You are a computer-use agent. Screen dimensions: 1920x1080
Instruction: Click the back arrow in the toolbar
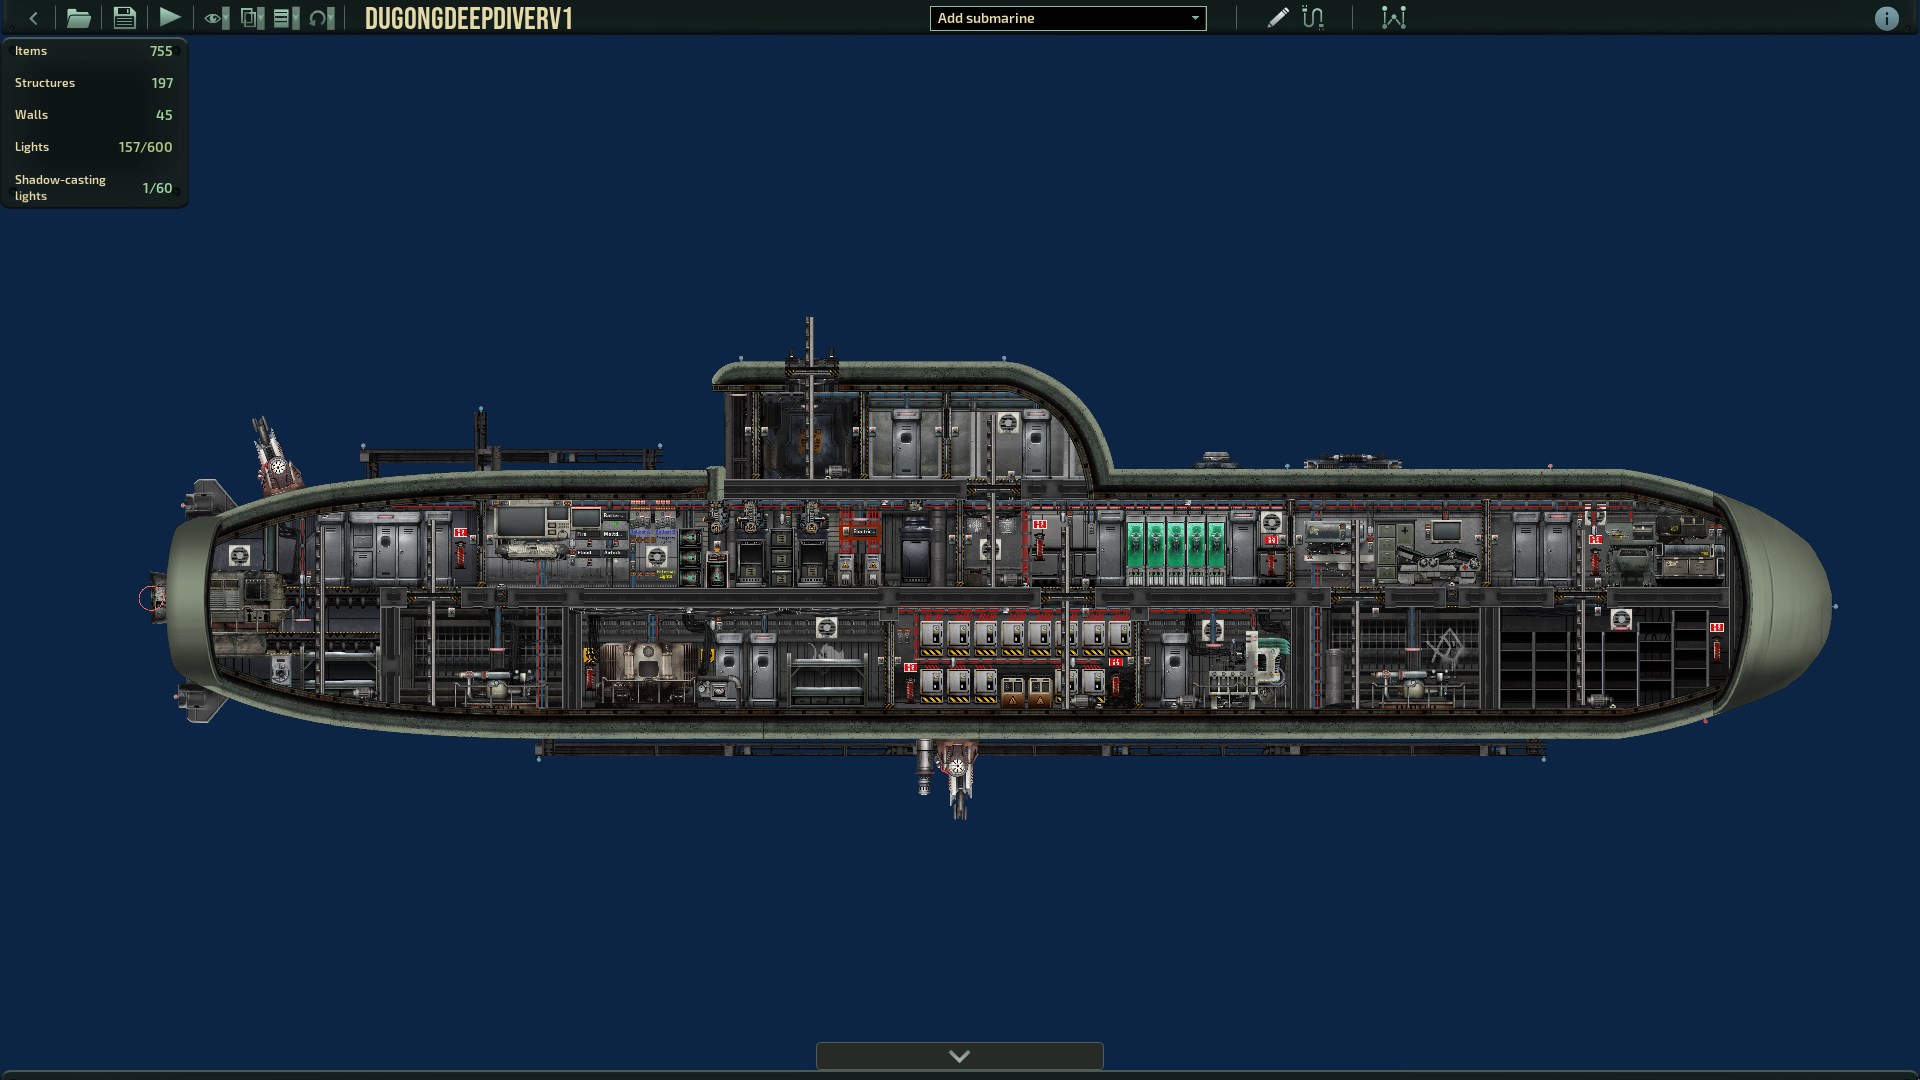(34, 18)
